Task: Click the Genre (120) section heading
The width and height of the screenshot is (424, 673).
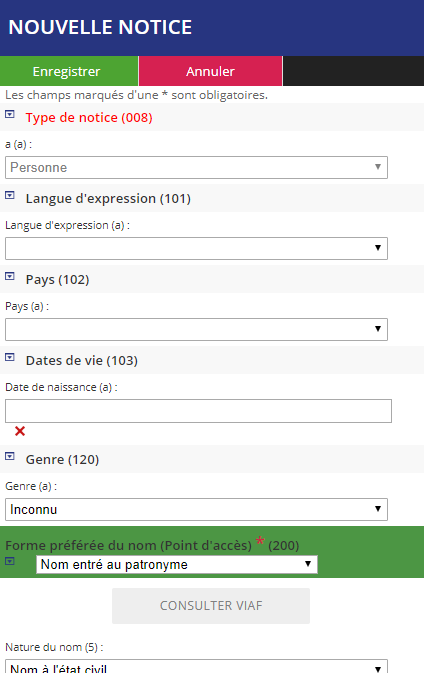Action: [62, 459]
